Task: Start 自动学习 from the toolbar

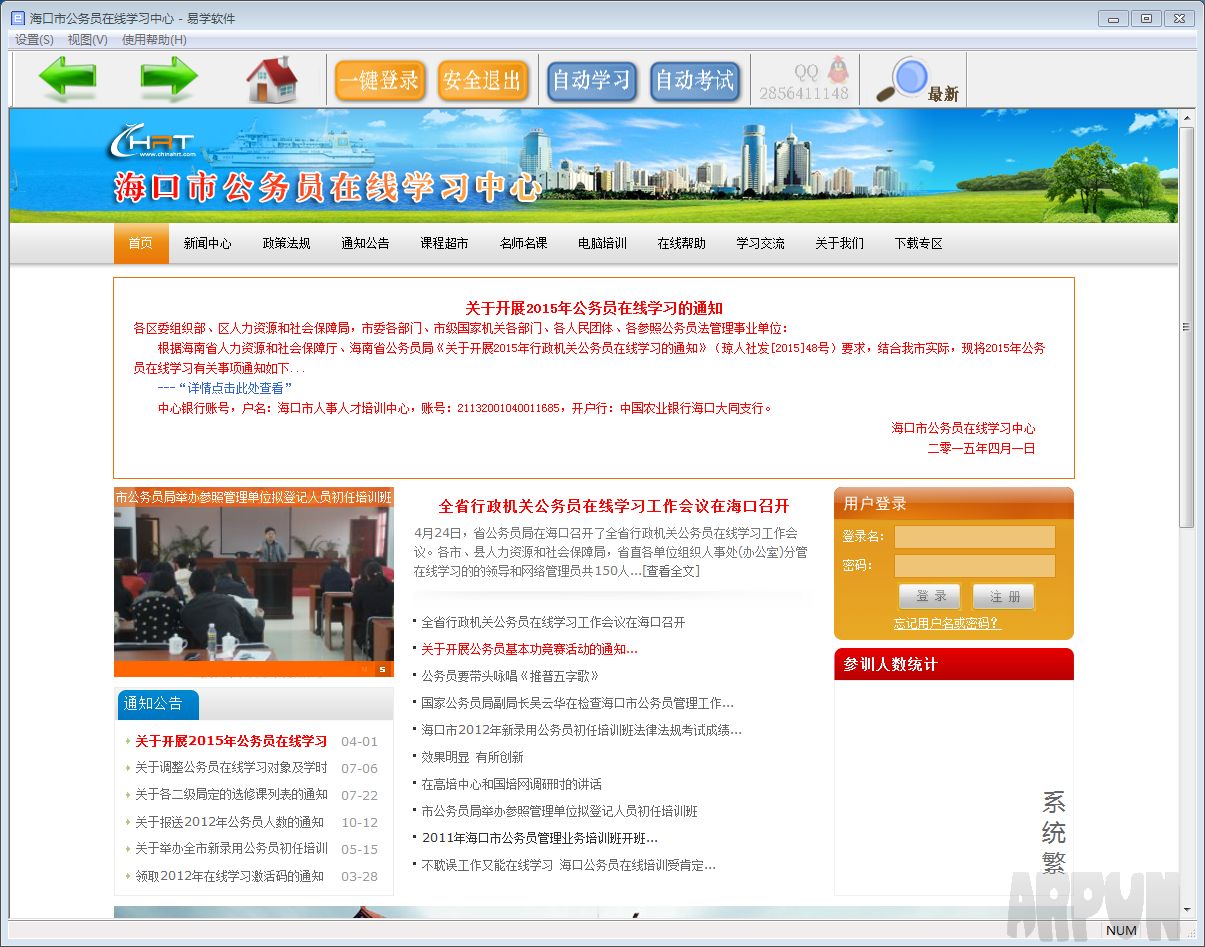Action: pos(592,80)
